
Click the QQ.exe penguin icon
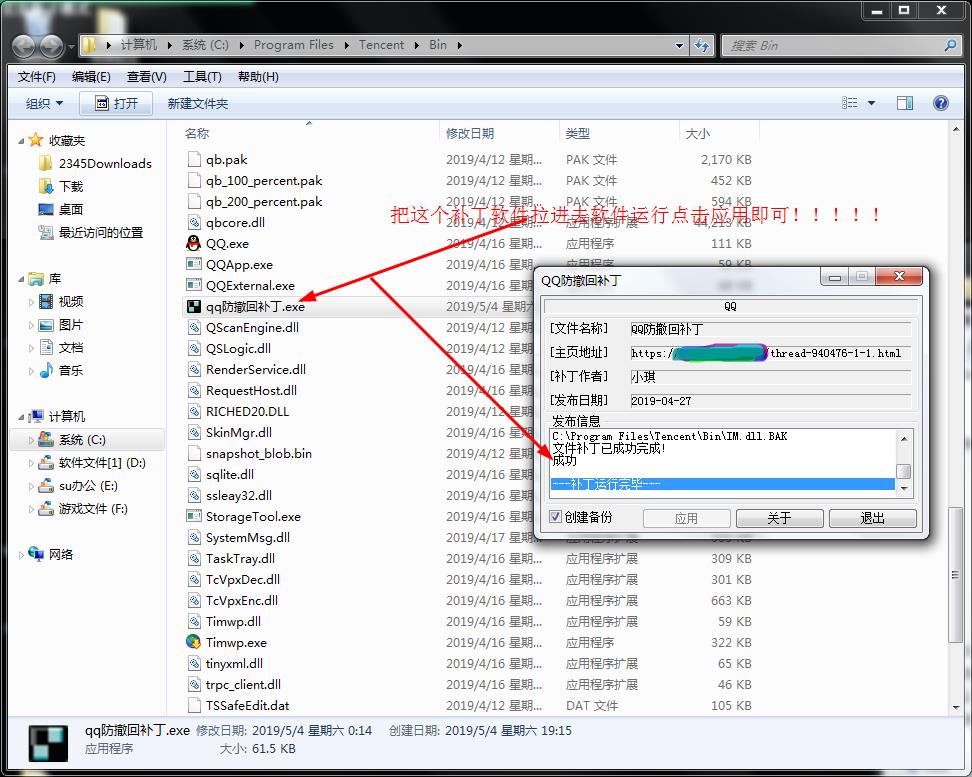(194, 243)
